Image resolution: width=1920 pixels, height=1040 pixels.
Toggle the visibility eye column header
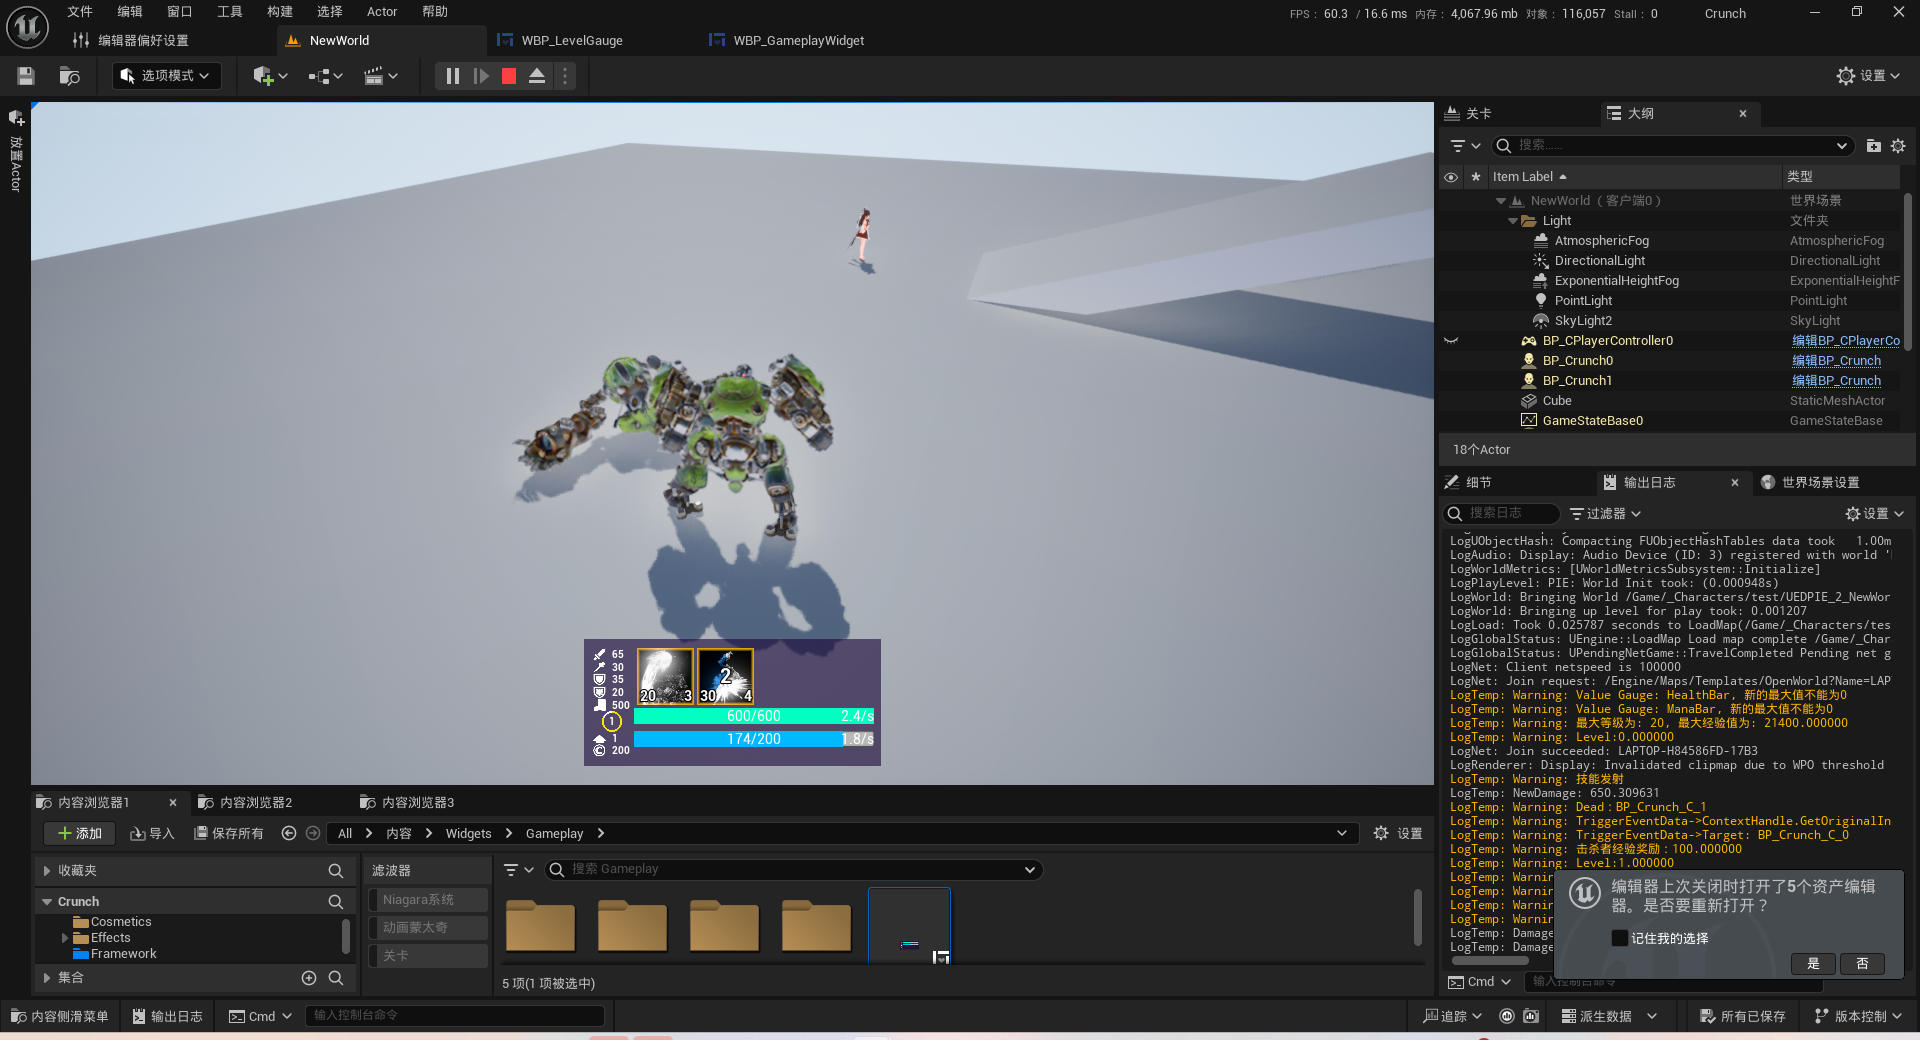[x=1451, y=177]
